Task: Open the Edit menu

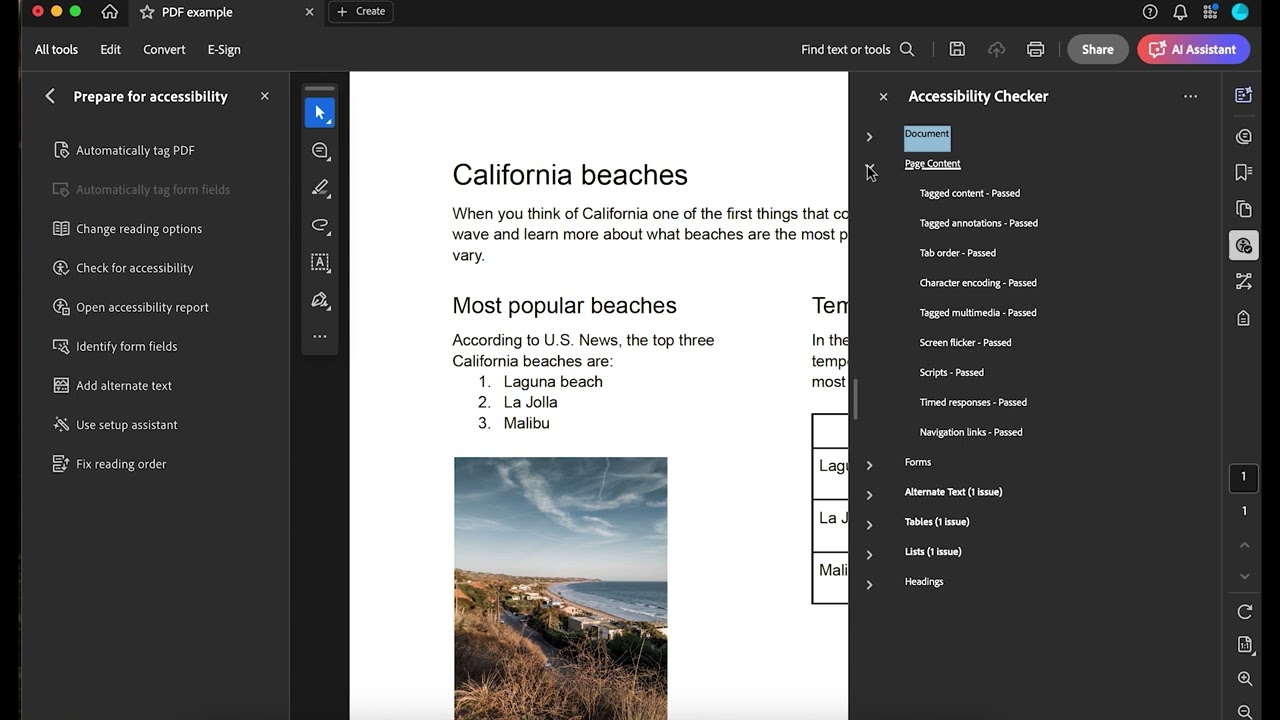Action: pos(110,49)
